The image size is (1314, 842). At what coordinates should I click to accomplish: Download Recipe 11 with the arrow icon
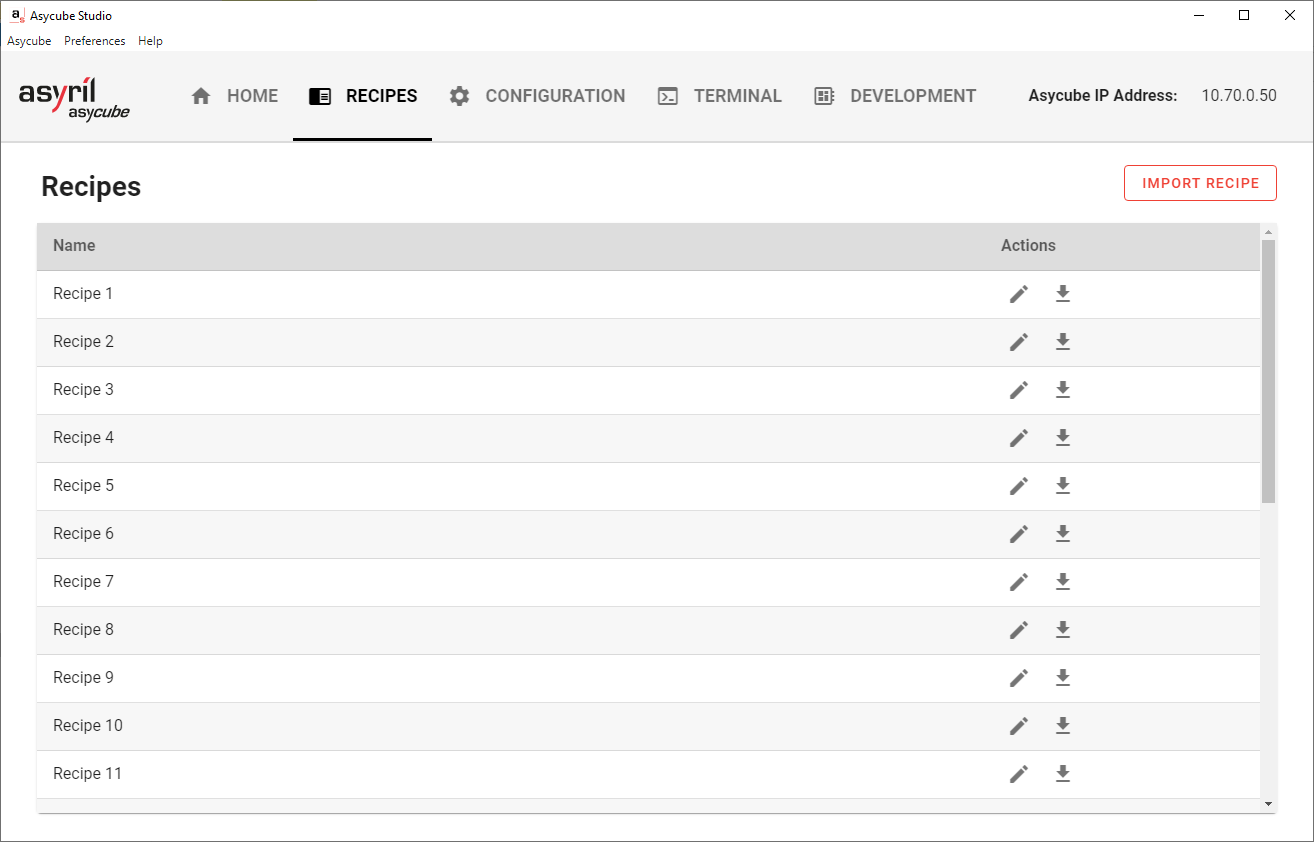tap(1063, 774)
